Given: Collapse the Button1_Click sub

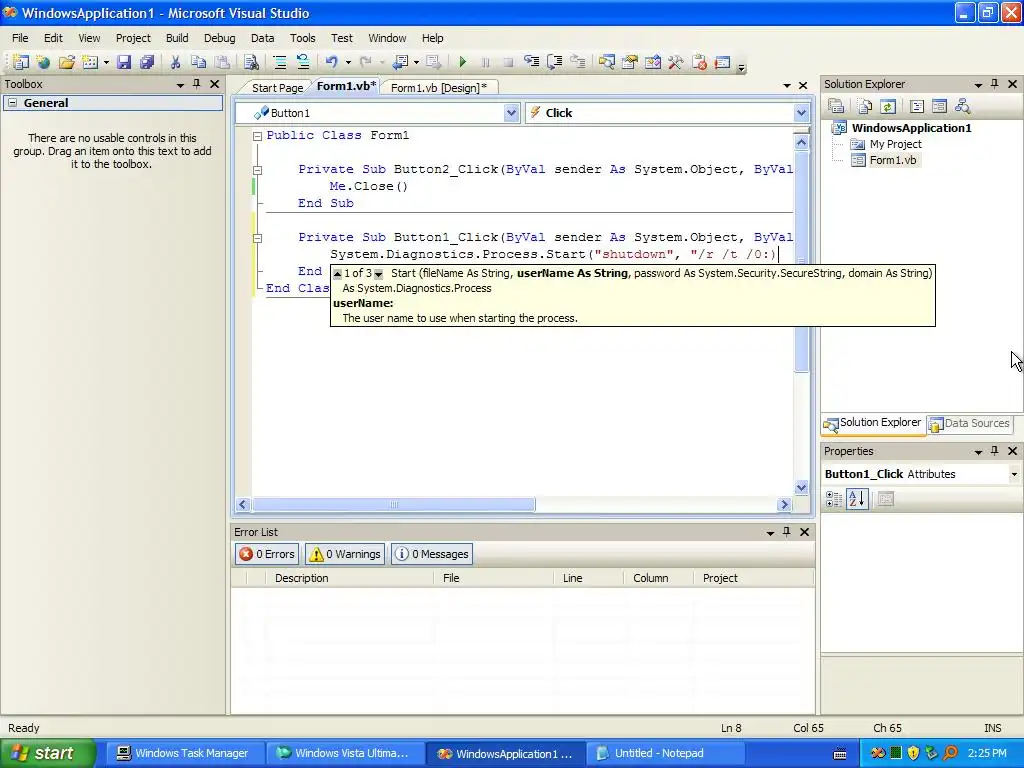Looking at the screenshot, I should [257, 238].
